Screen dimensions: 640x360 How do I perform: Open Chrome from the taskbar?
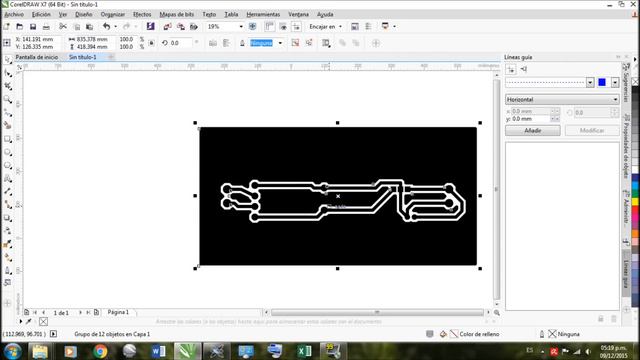pos(100,351)
